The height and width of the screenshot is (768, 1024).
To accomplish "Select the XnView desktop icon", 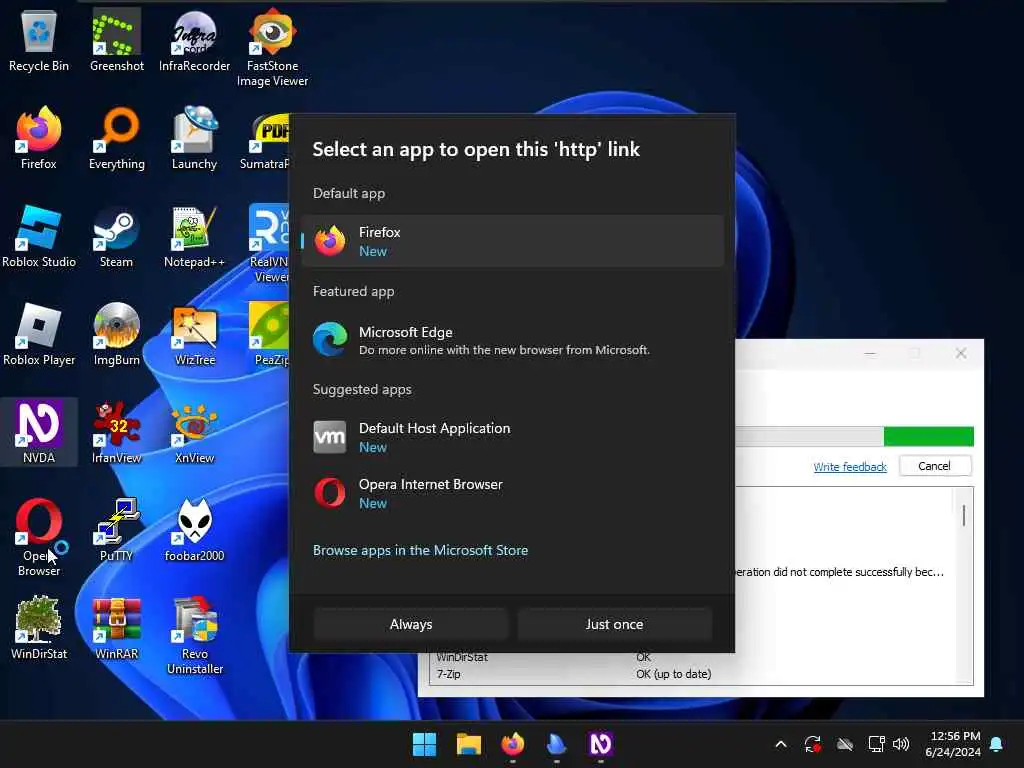I will 194,432.
